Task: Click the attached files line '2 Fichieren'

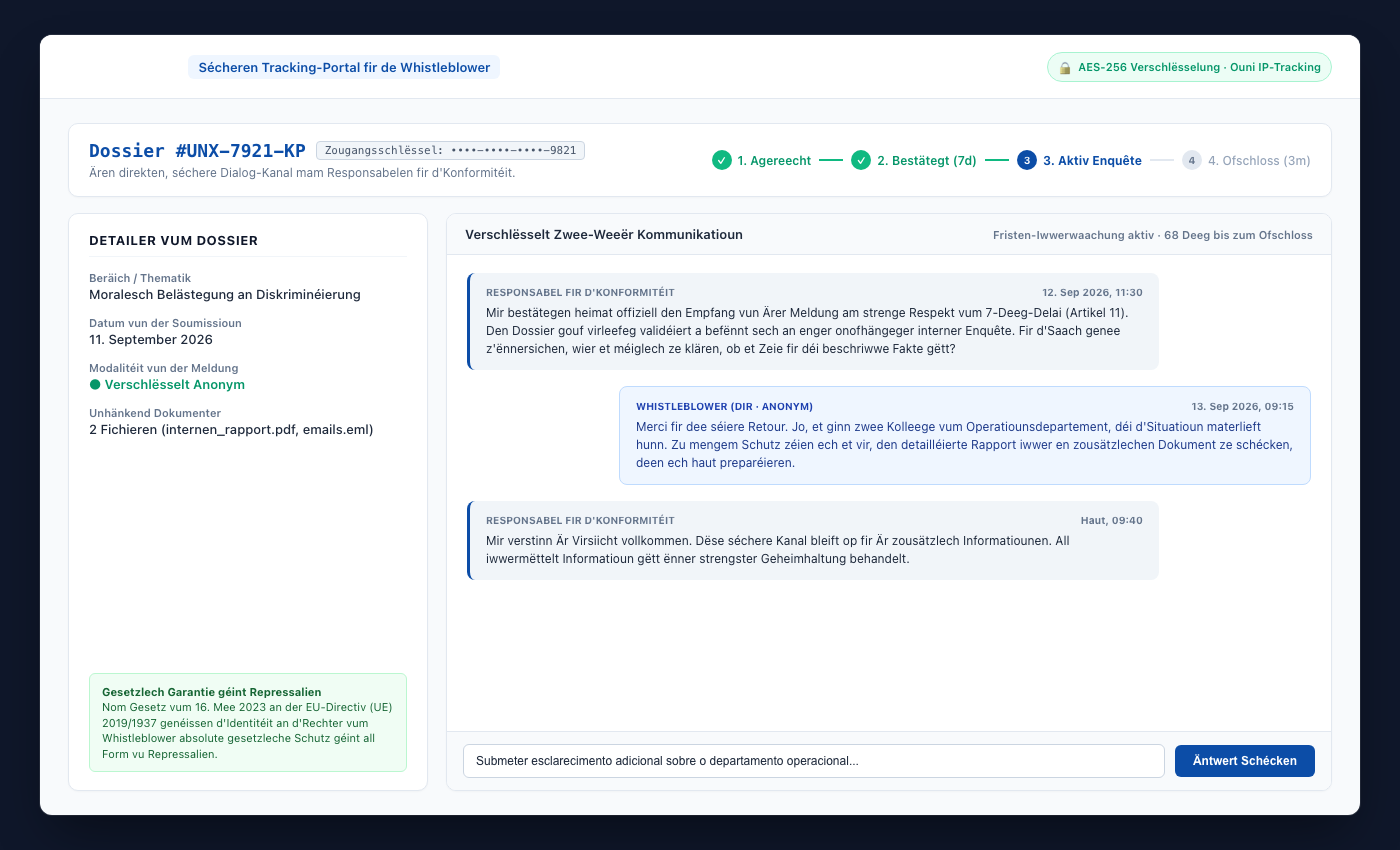Action: point(231,429)
